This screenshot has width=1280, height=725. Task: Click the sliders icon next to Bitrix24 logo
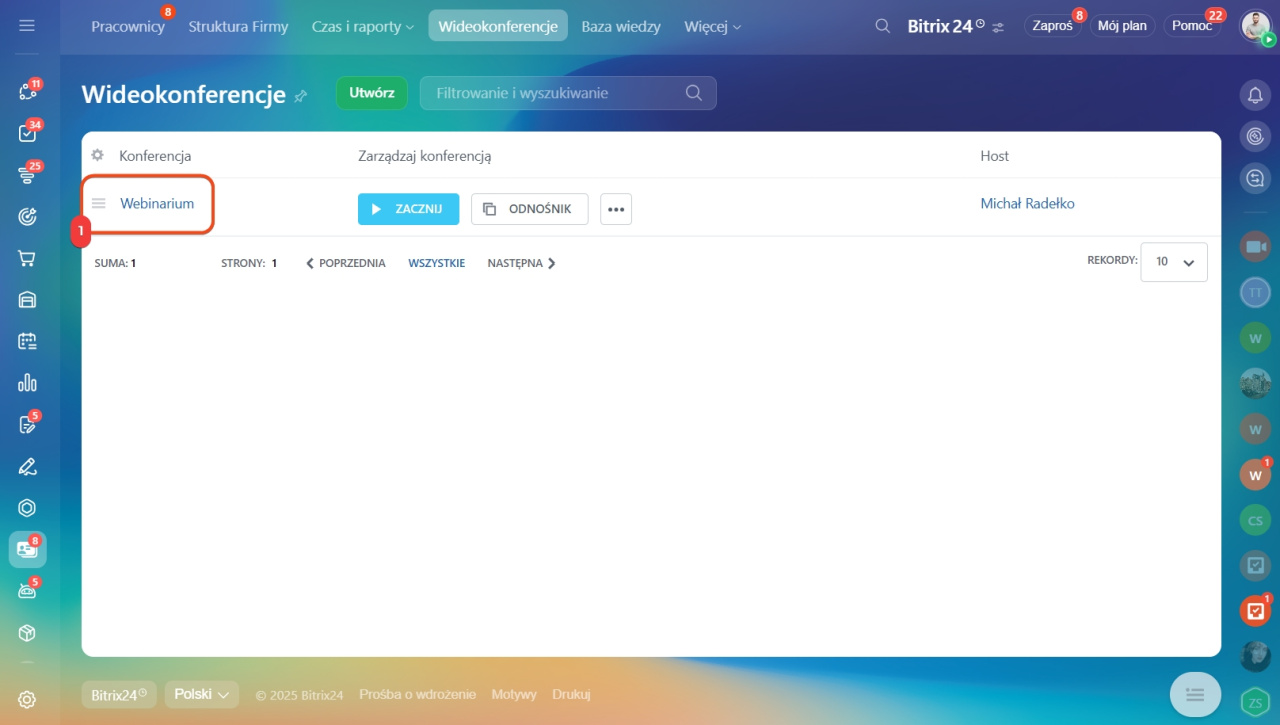(998, 27)
